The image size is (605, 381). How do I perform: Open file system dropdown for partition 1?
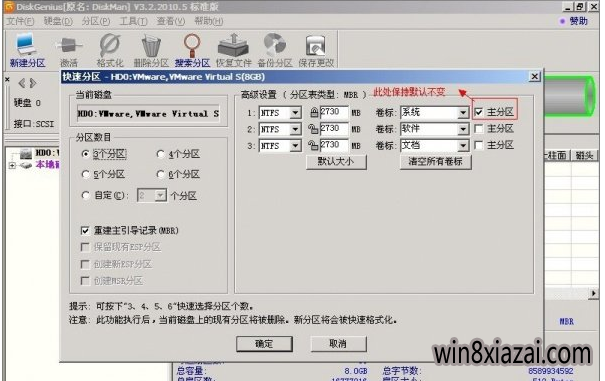[x=295, y=113]
